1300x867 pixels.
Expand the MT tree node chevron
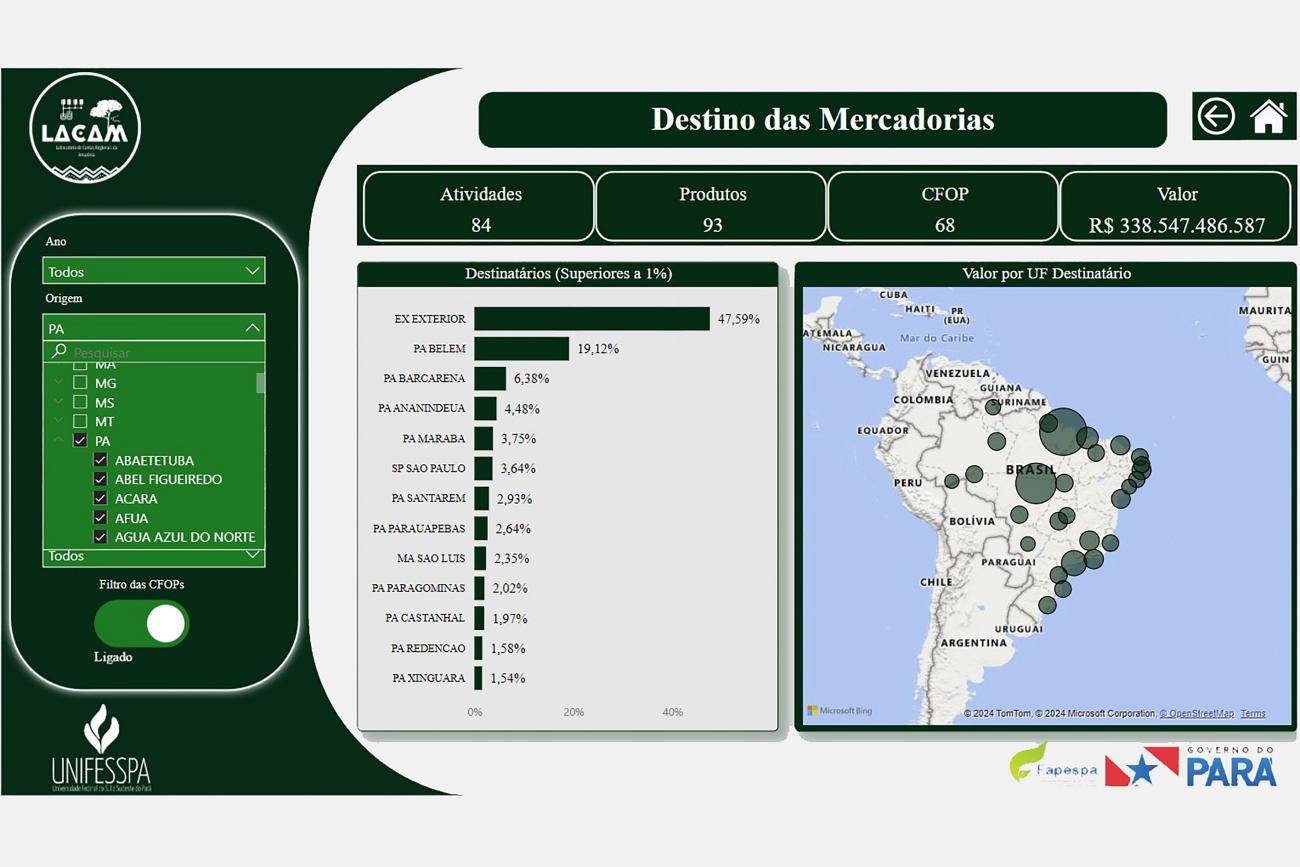(x=58, y=422)
